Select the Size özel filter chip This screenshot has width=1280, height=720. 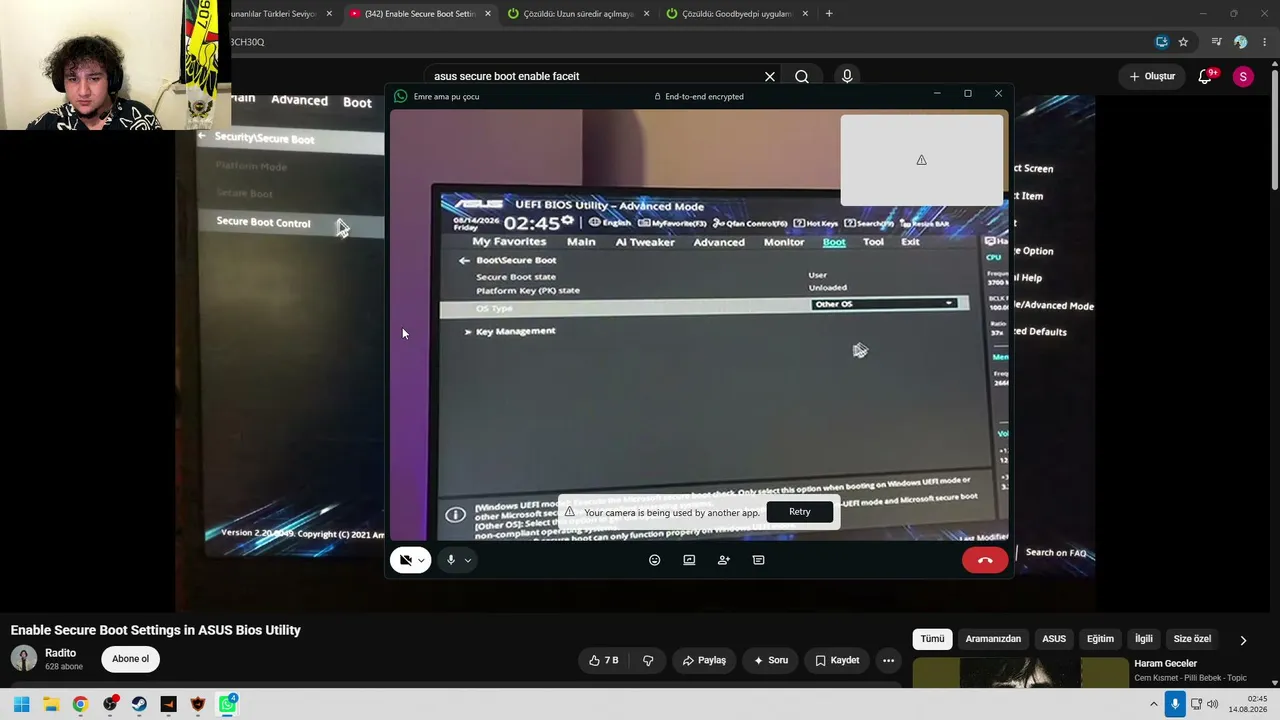pyautogui.click(x=1192, y=639)
